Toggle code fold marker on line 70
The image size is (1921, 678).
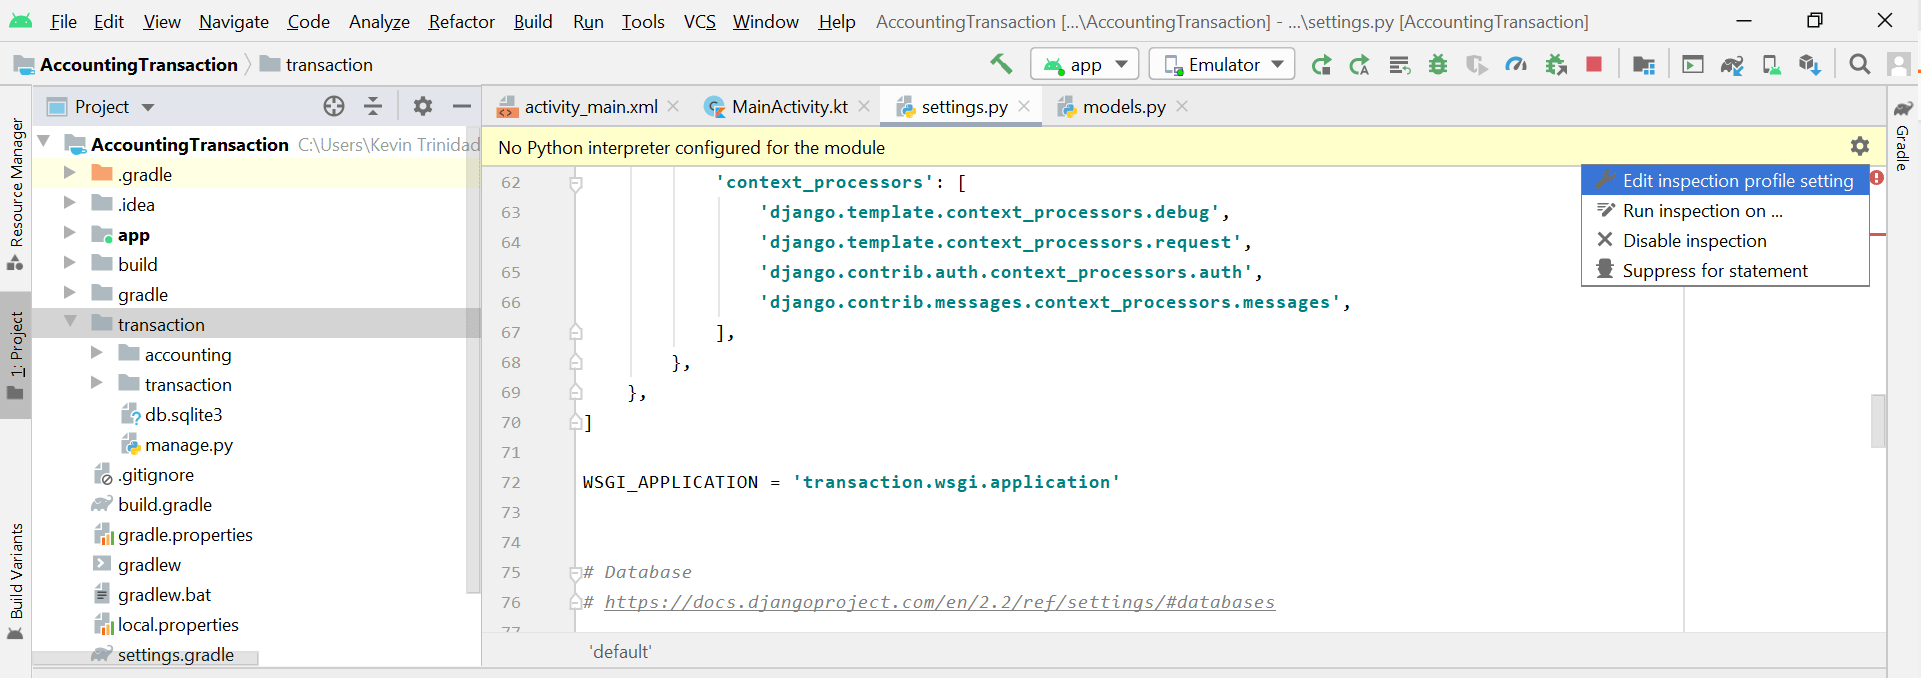point(576,422)
